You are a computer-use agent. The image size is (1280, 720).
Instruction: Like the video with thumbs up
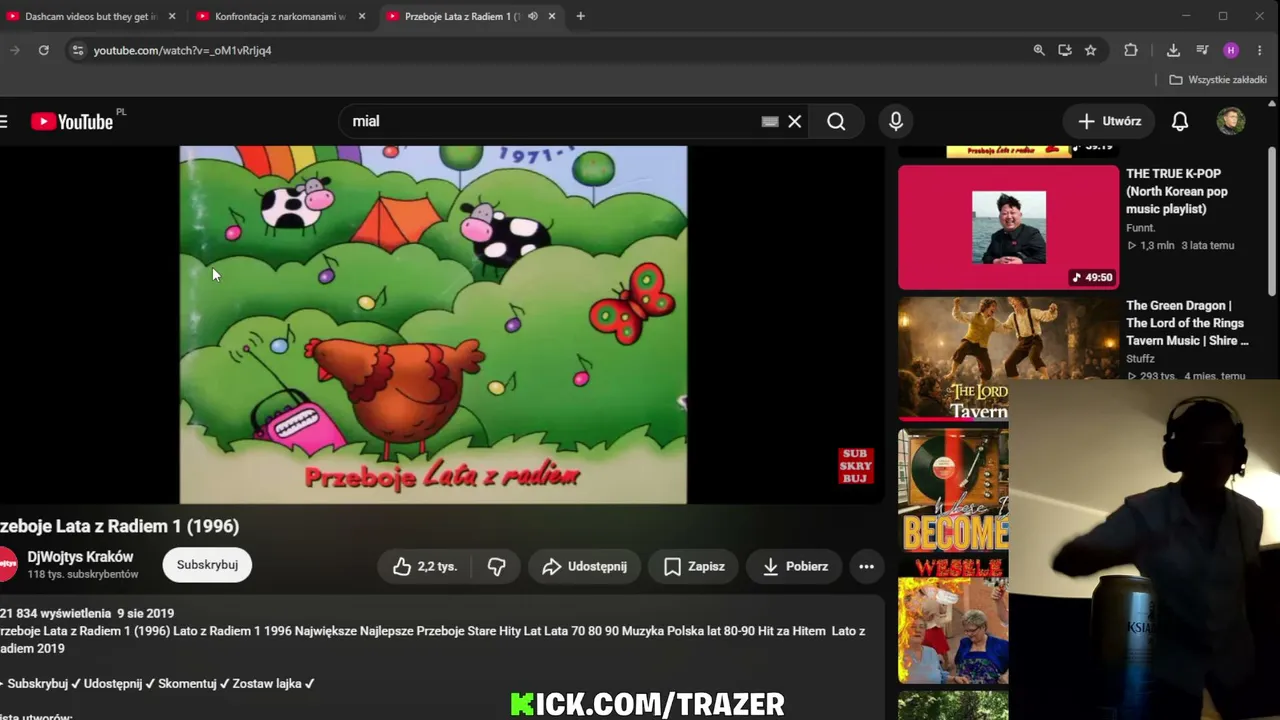click(x=425, y=566)
